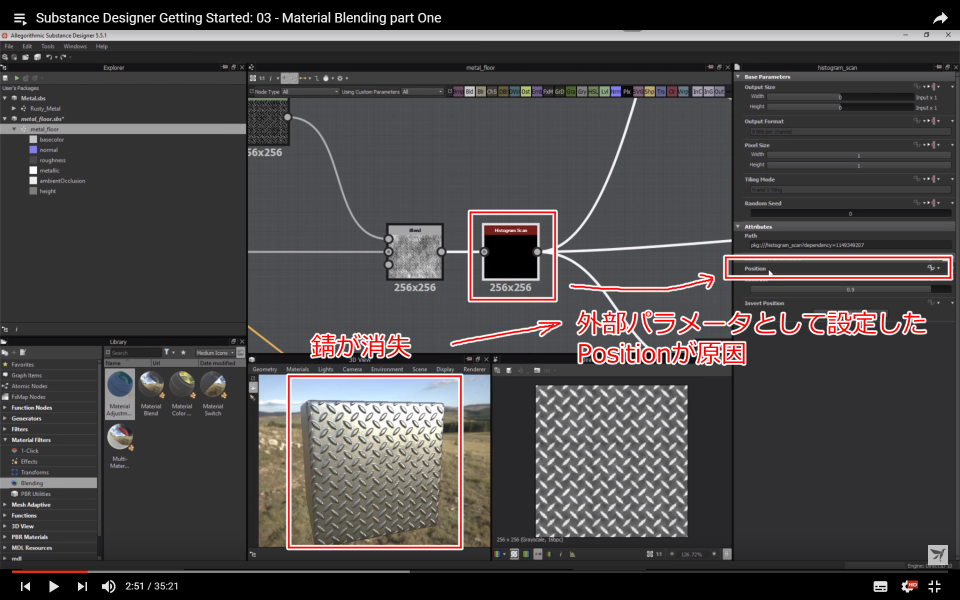Viewport: 960px width, 600px height.
Task: Click Histogram Scan node output connector
Action: click(537, 252)
